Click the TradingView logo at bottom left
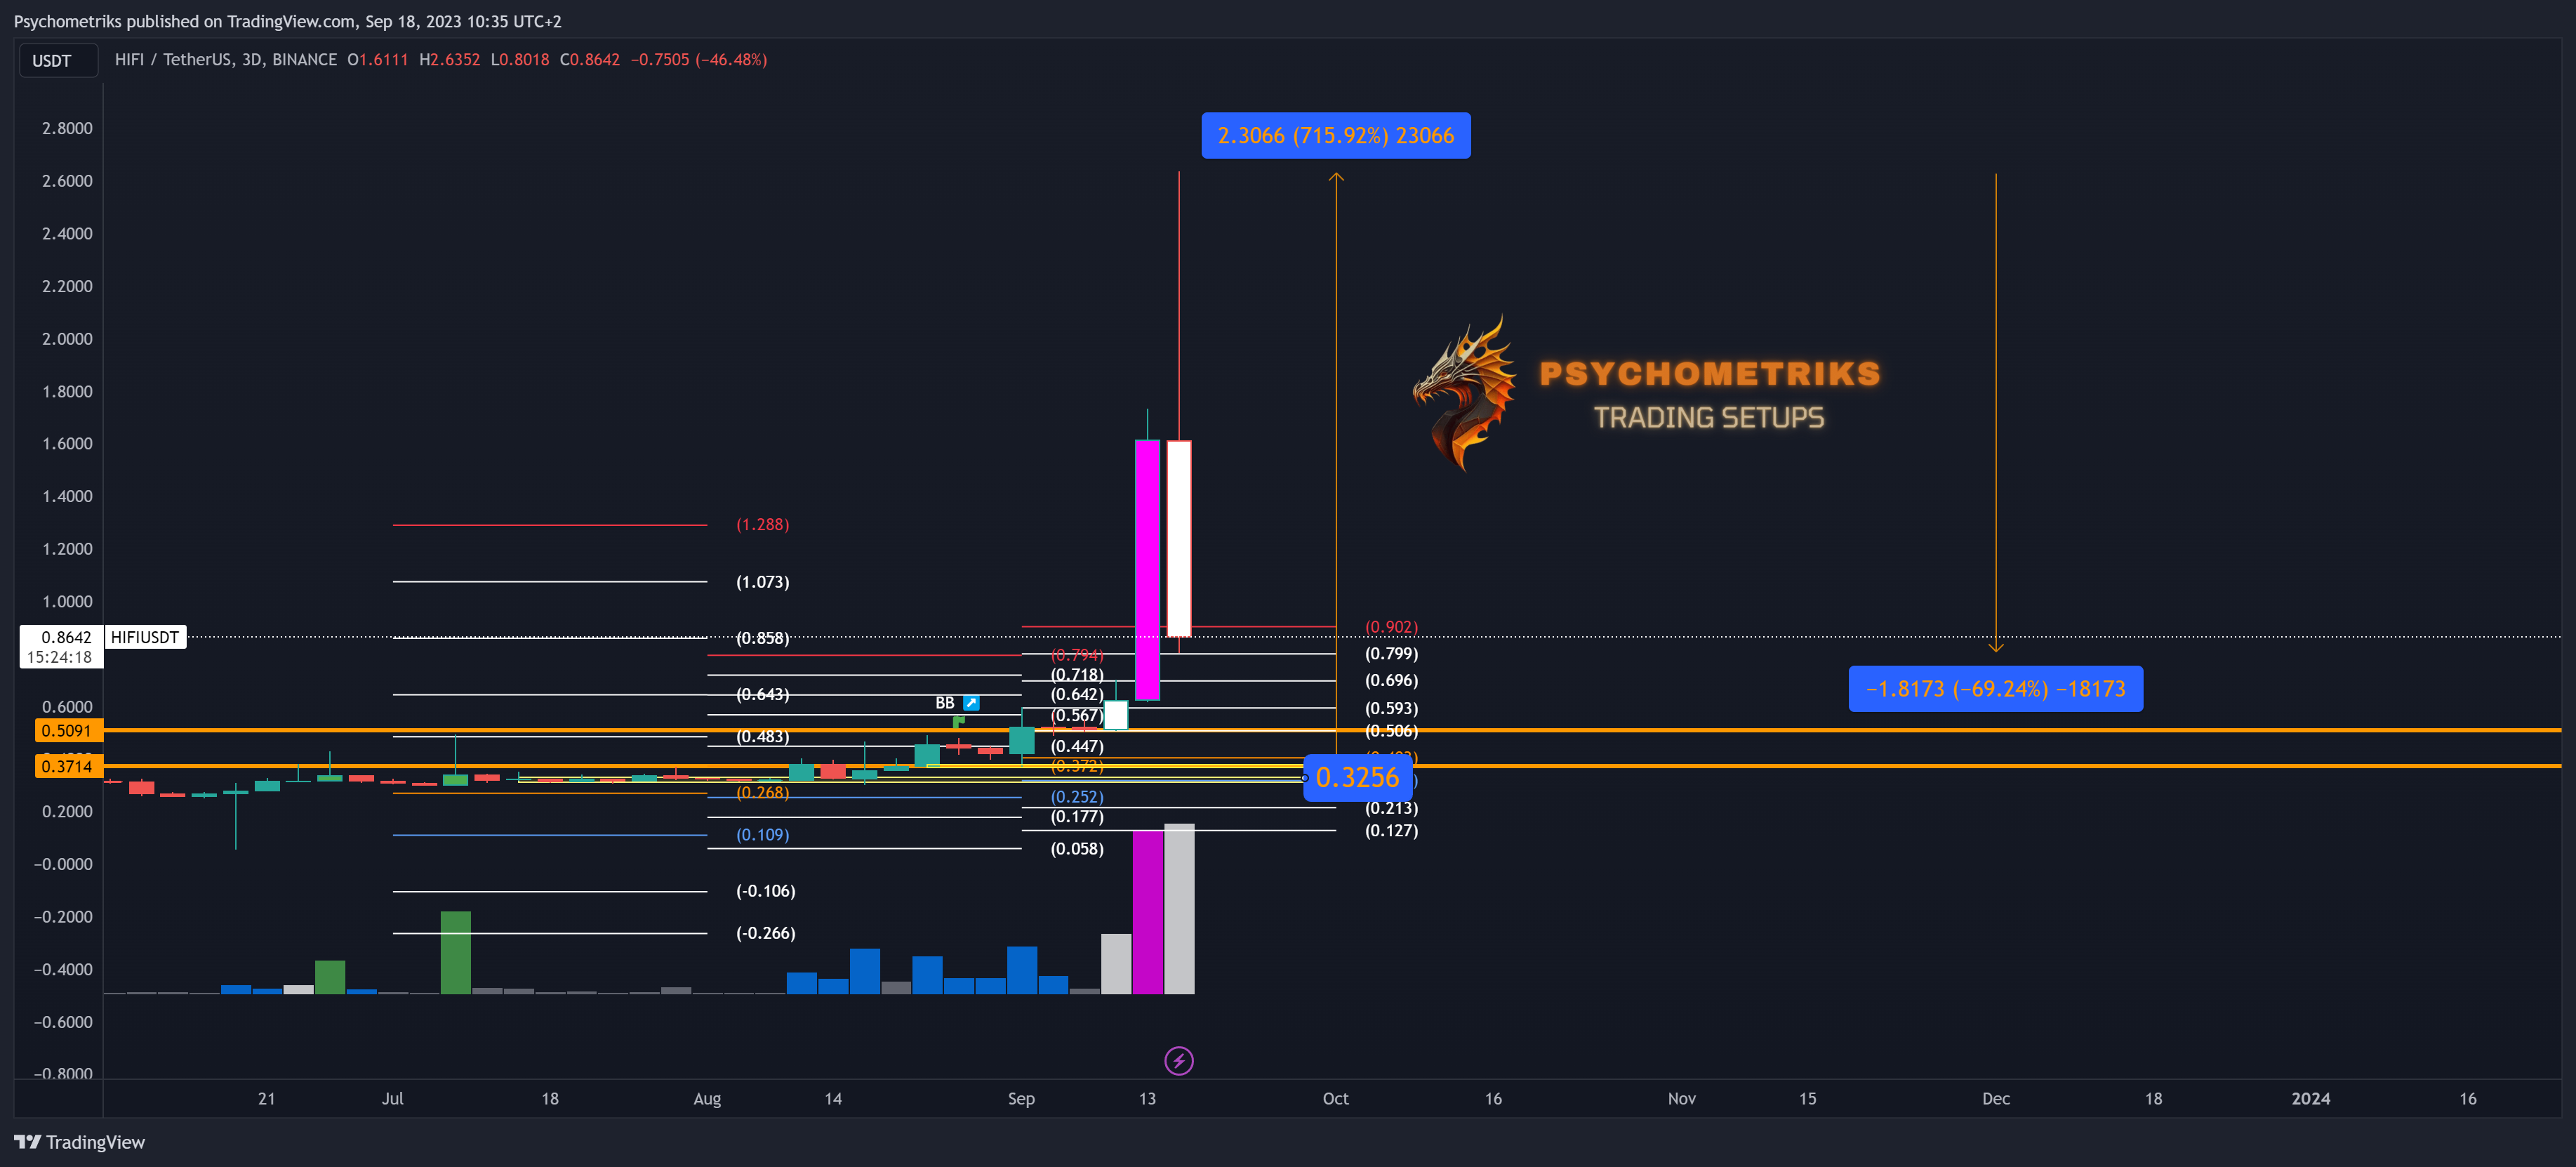2576x1167 pixels. point(80,1142)
